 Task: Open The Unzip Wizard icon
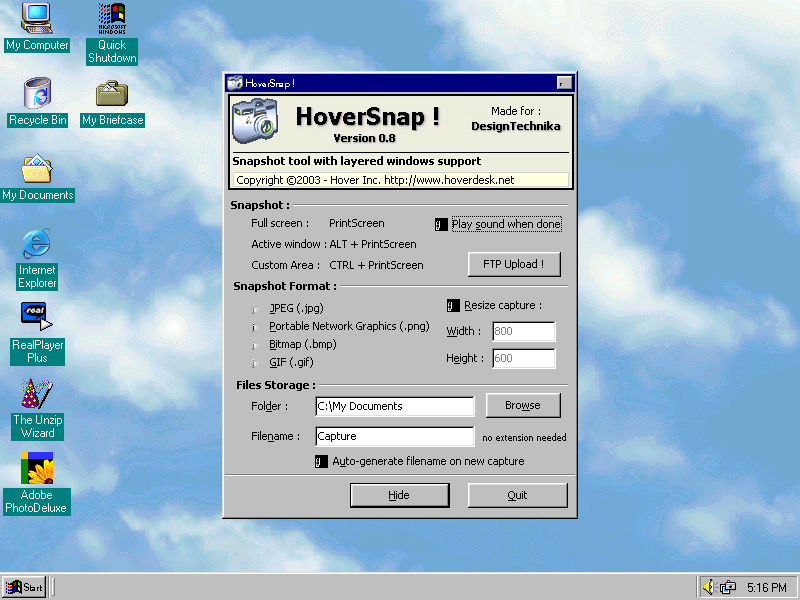tap(37, 409)
